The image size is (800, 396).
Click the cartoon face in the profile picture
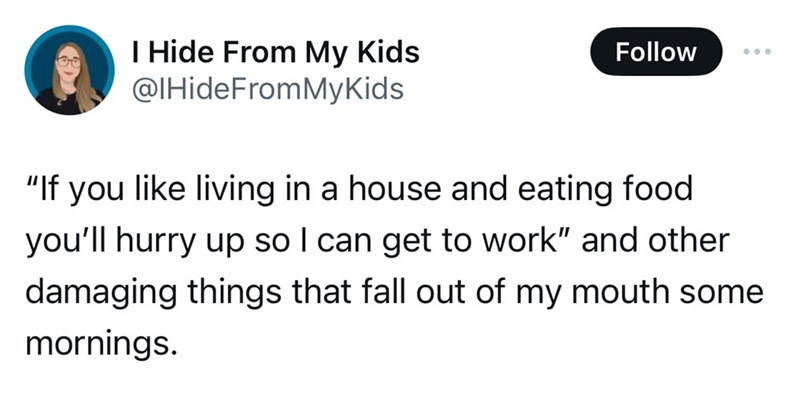68,65
